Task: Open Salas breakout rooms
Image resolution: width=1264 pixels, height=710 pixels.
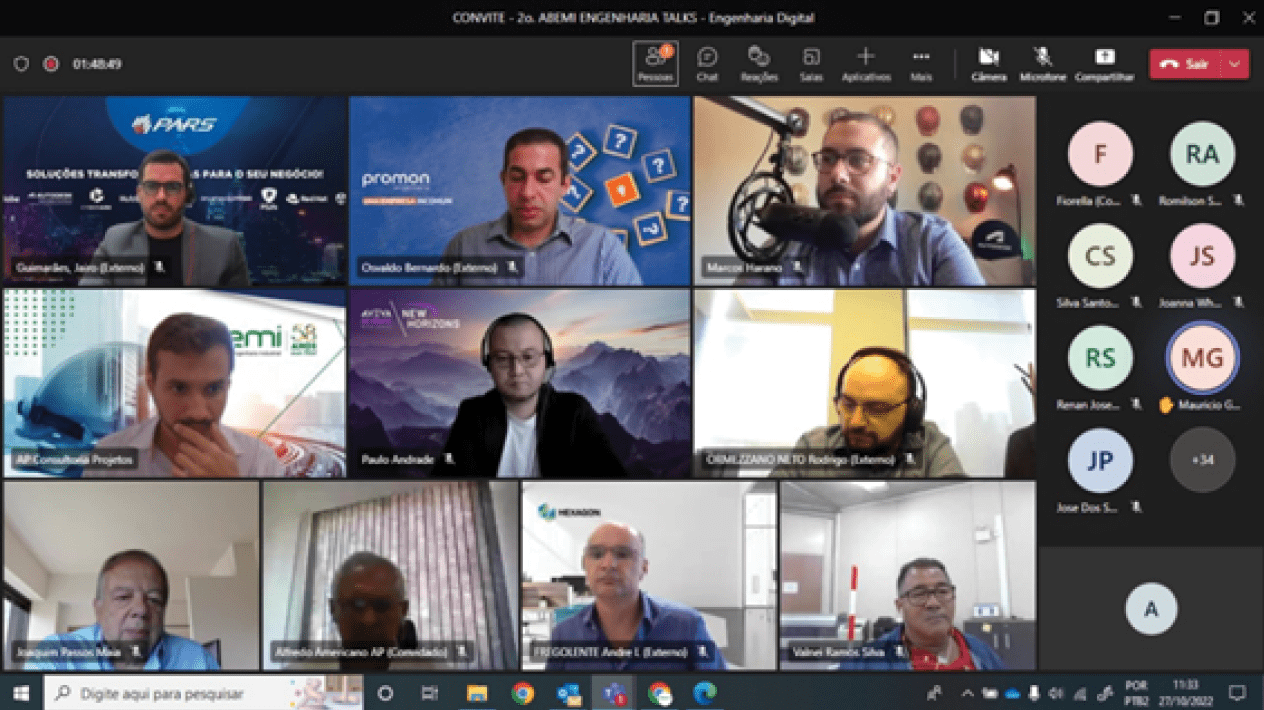Action: (811, 63)
